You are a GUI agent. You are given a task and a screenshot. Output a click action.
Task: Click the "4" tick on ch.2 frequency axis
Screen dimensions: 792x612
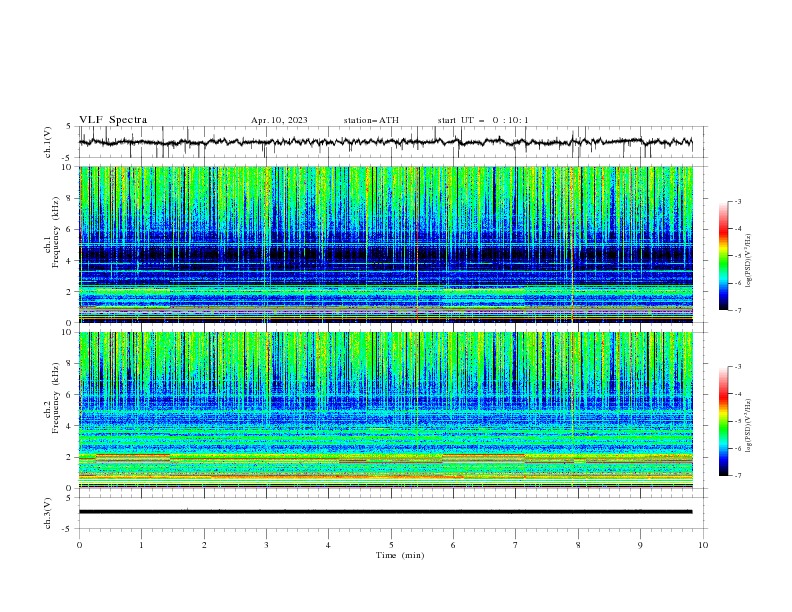point(71,426)
